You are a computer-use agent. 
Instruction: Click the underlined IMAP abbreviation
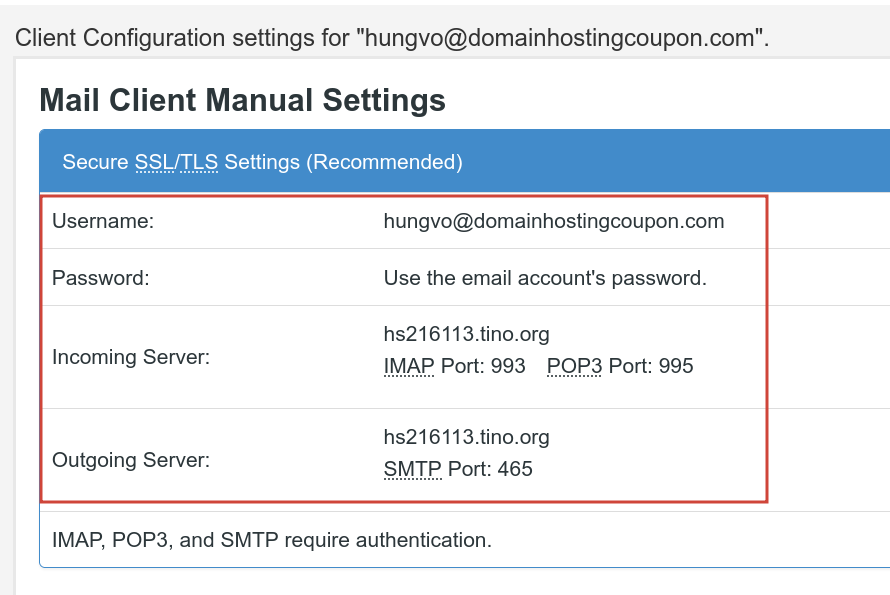click(409, 366)
